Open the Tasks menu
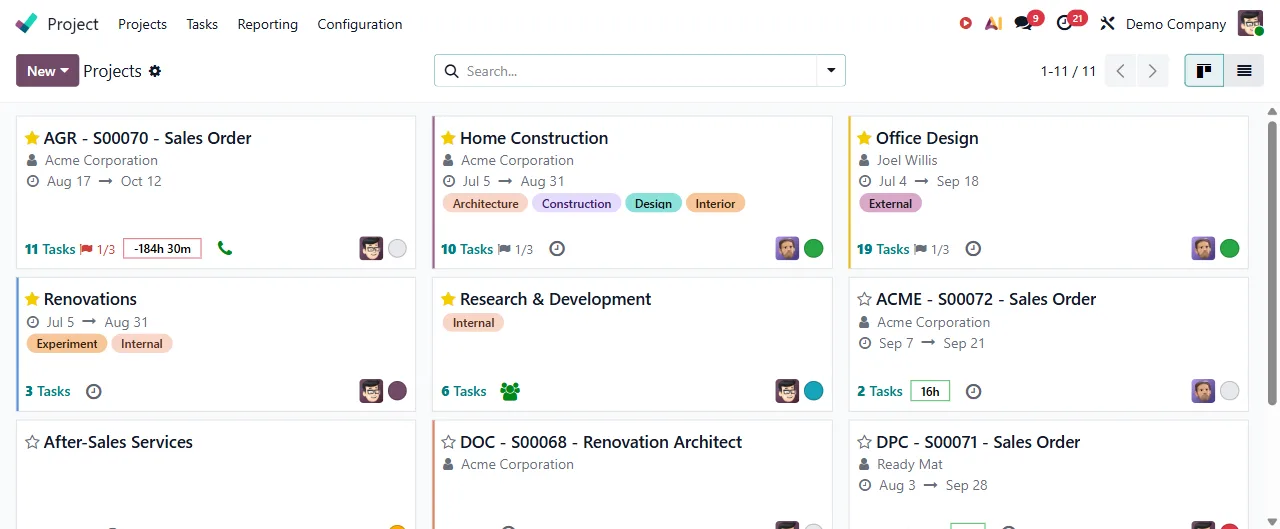Image resolution: width=1280 pixels, height=529 pixels. [202, 24]
